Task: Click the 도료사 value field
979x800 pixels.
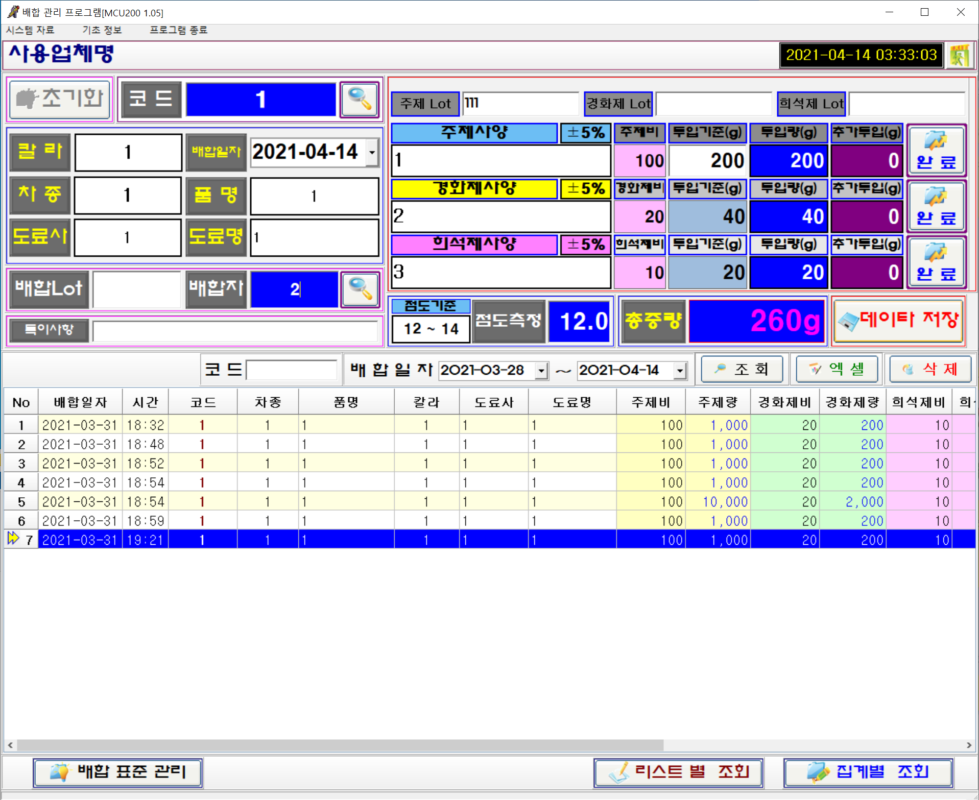Action: (x=128, y=237)
